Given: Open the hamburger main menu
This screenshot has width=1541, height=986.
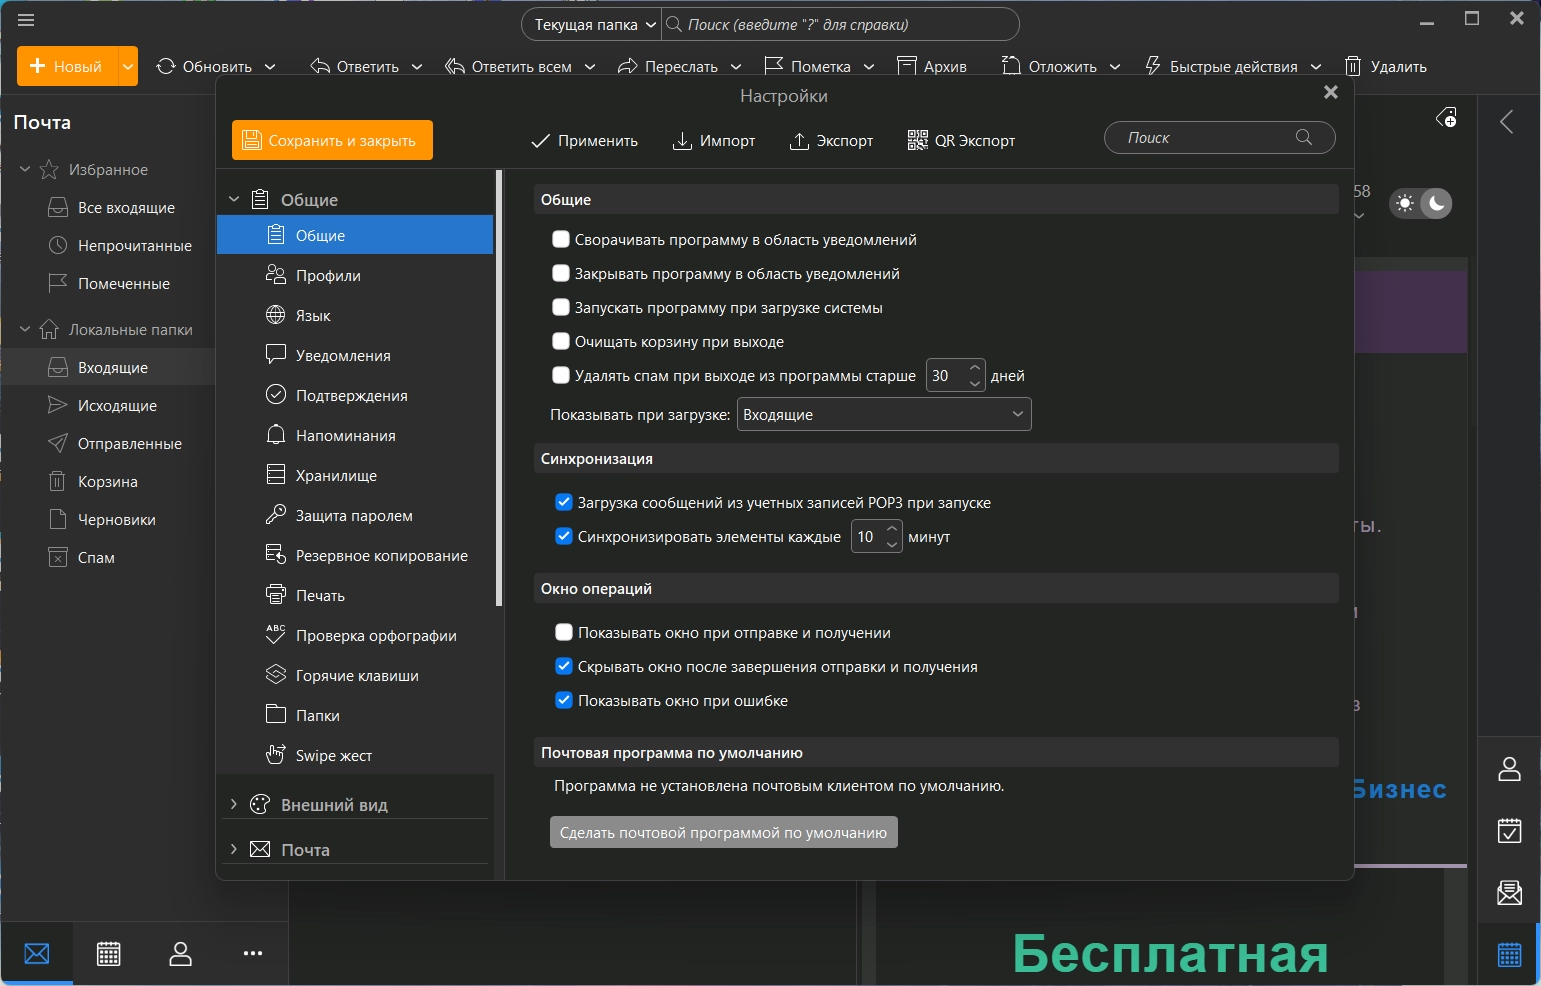Looking at the screenshot, I should tap(26, 20).
